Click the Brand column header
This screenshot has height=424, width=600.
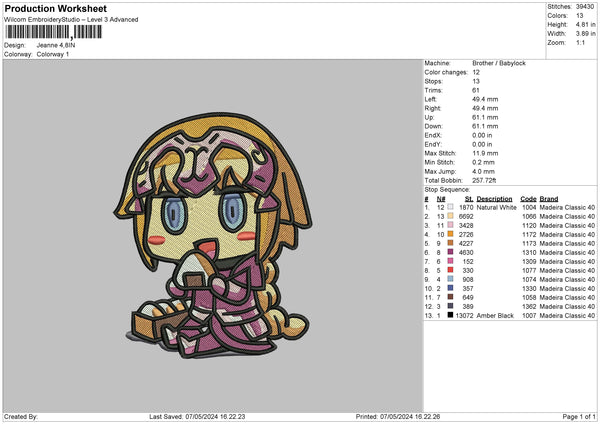(549, 199)
